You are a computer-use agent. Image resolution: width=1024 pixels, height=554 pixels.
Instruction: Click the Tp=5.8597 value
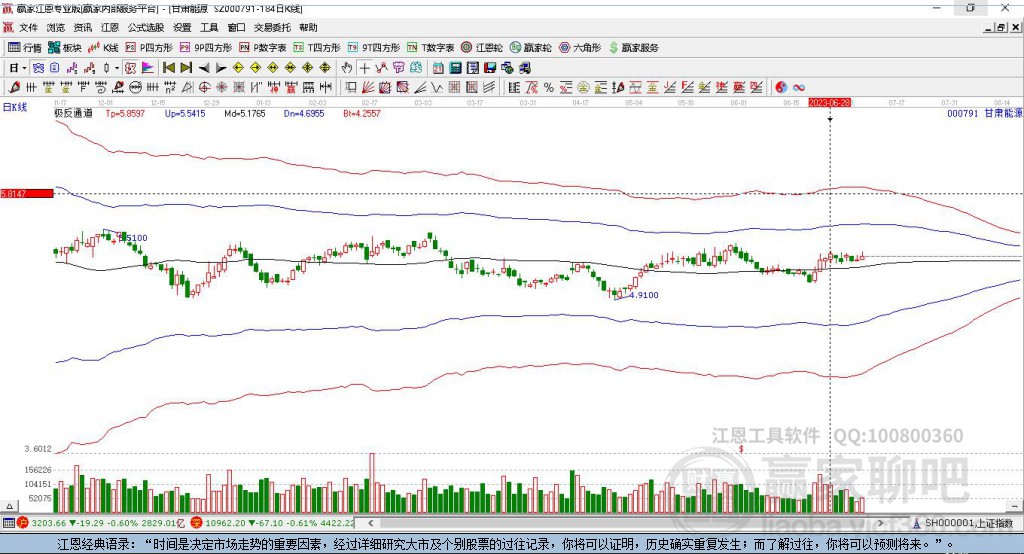125,113
